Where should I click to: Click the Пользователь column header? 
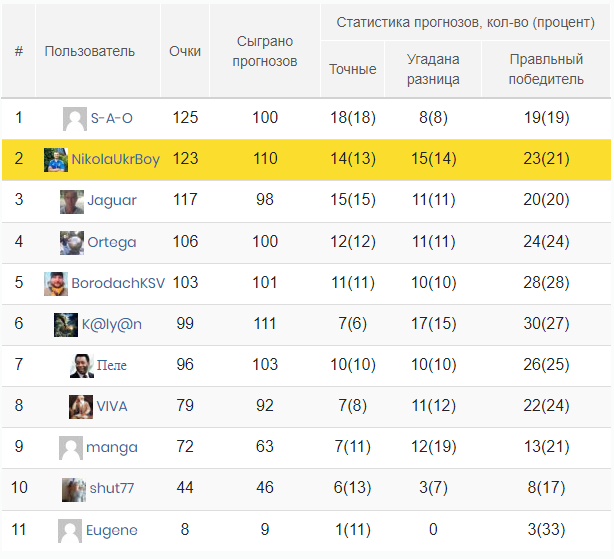point(89,51)
